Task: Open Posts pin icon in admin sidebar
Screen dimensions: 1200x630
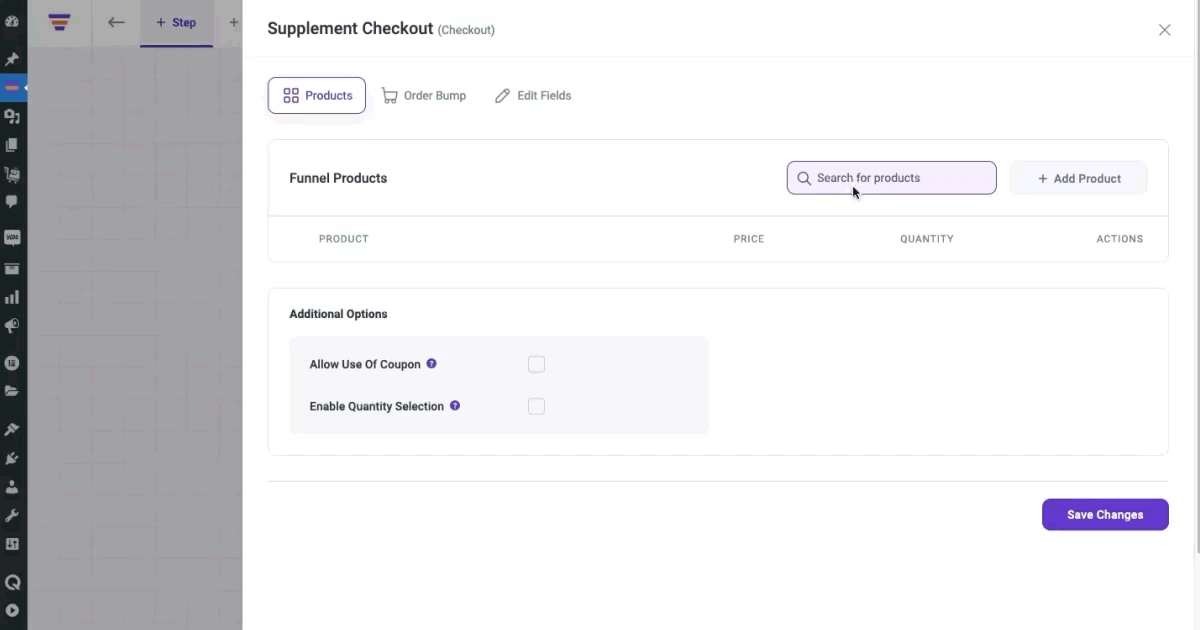Action: tap(12, 60)
